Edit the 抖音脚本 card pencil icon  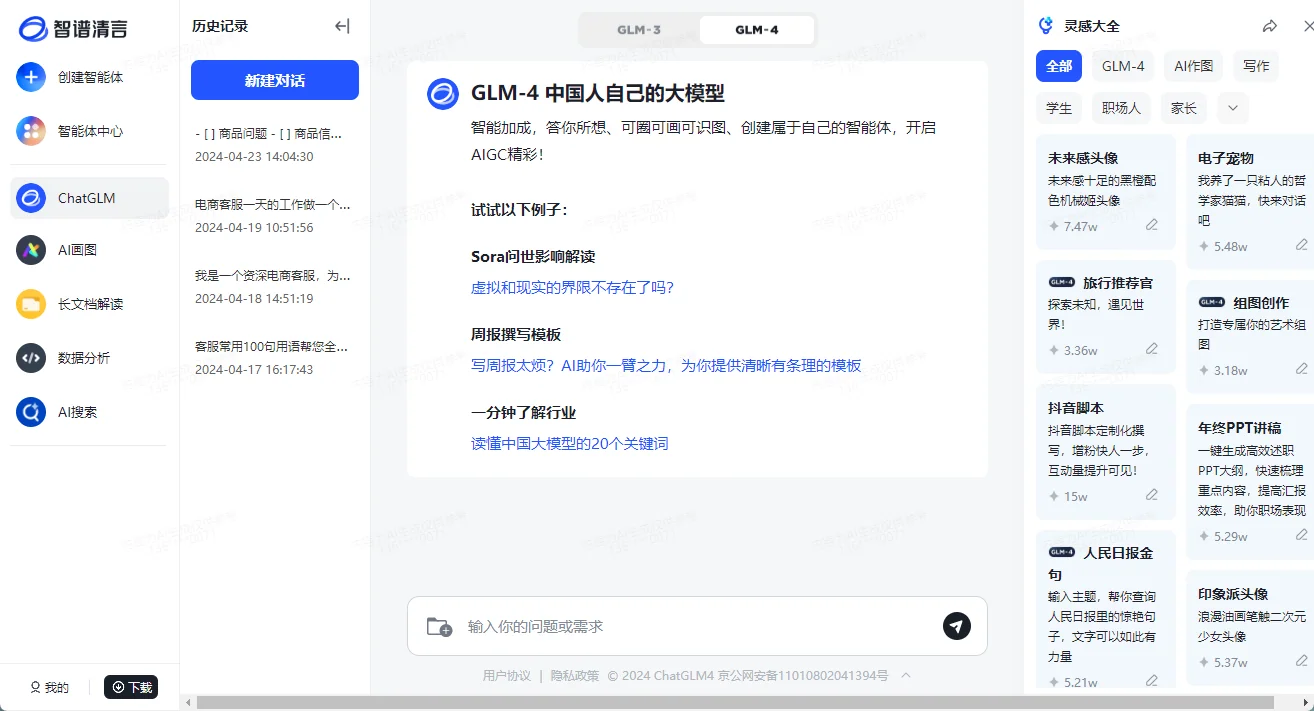click(x=1152, y=495)
